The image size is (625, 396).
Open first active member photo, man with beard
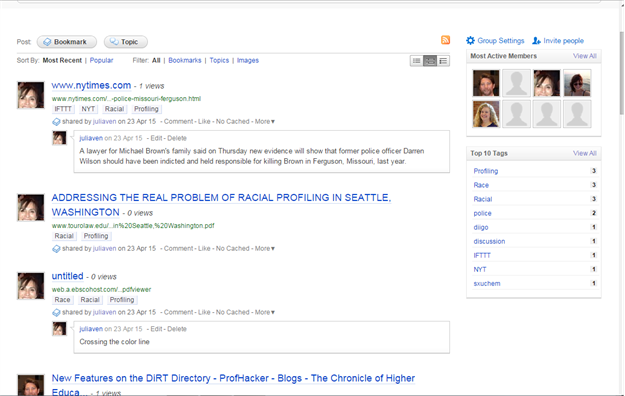486,83
